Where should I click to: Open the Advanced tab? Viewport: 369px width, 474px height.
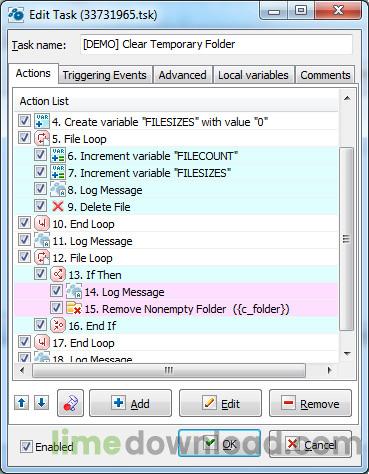(182, 75)
